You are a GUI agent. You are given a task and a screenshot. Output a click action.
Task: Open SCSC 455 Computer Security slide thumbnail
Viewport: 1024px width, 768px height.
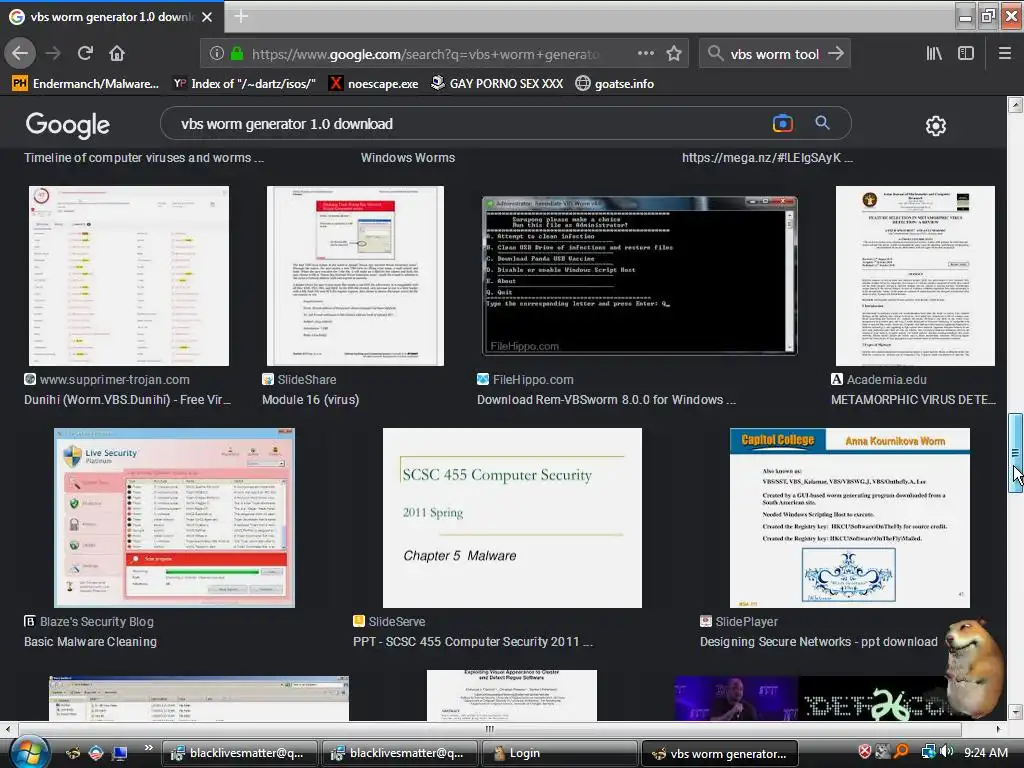pos(512,518)
